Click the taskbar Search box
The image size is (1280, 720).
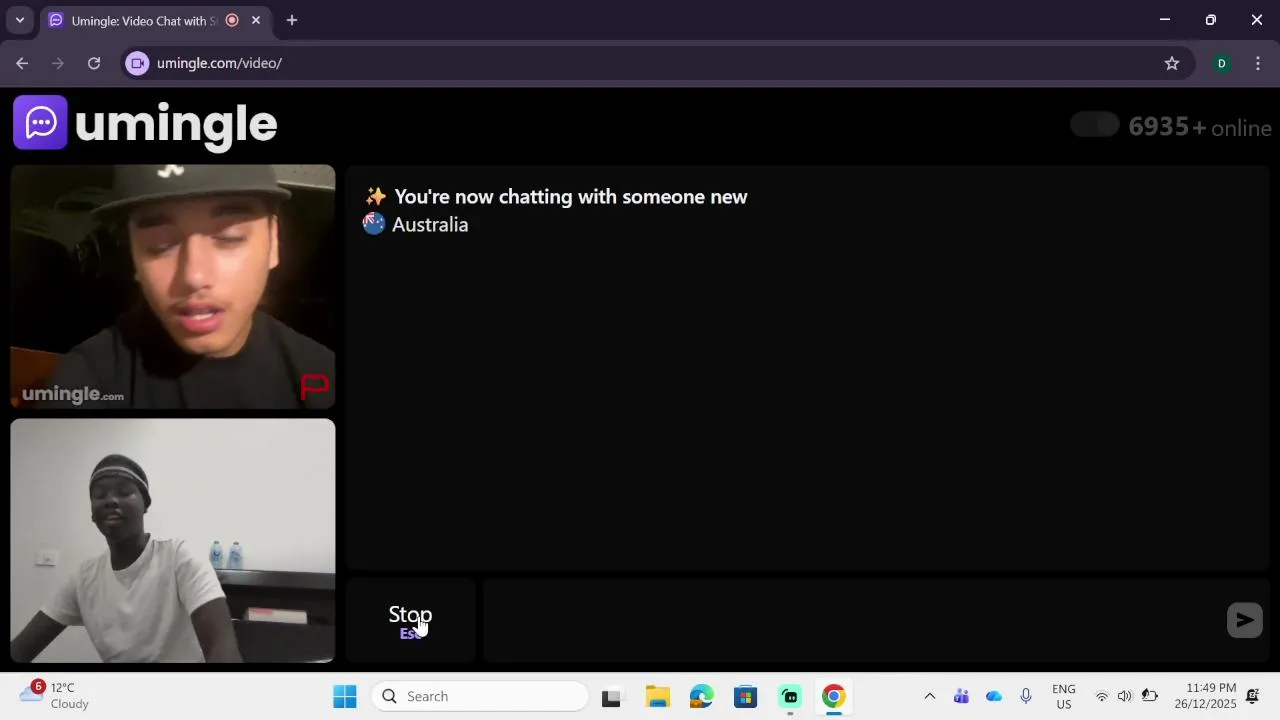480,696
